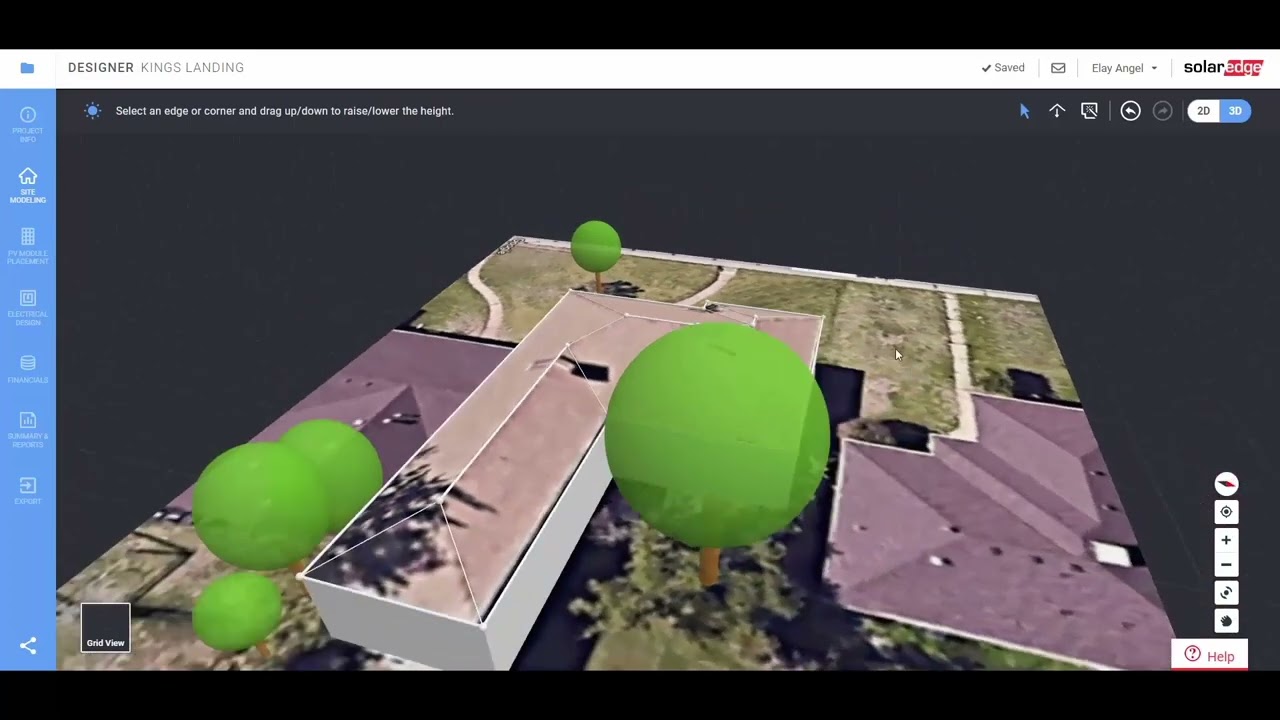This screenshot has width=1280, height=720.
Task: Open Electrical Design step
Action: click(28, 307)
